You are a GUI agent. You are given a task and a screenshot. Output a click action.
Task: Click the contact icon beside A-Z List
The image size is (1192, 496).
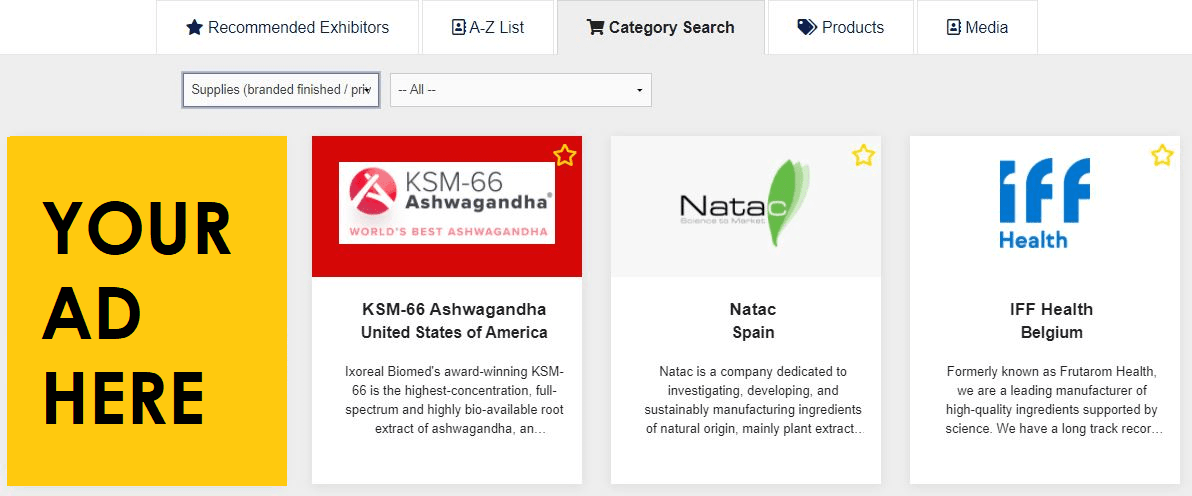(458, 27)
